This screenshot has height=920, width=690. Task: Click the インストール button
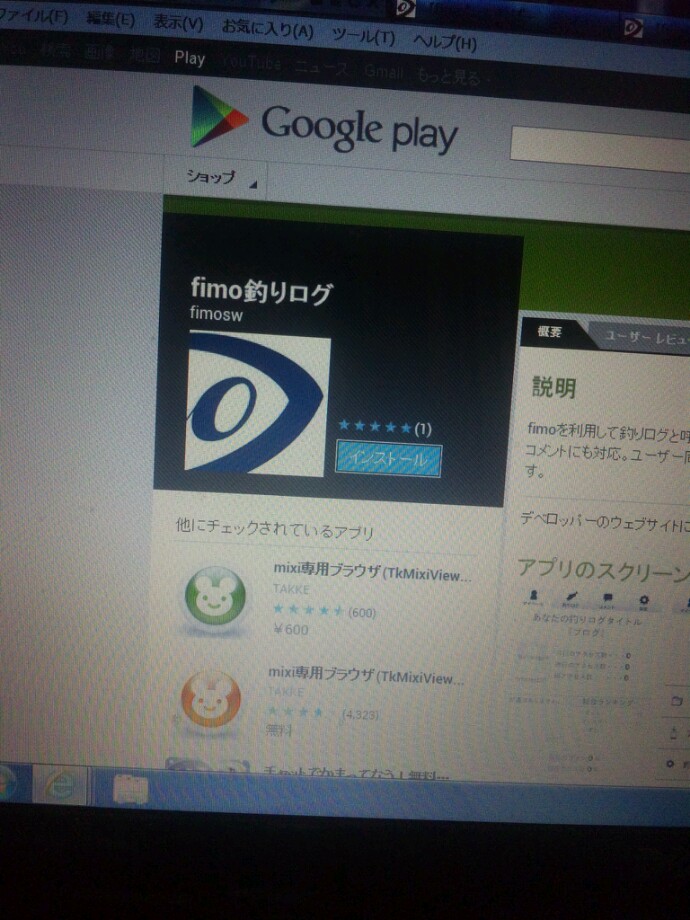(388, 458)
